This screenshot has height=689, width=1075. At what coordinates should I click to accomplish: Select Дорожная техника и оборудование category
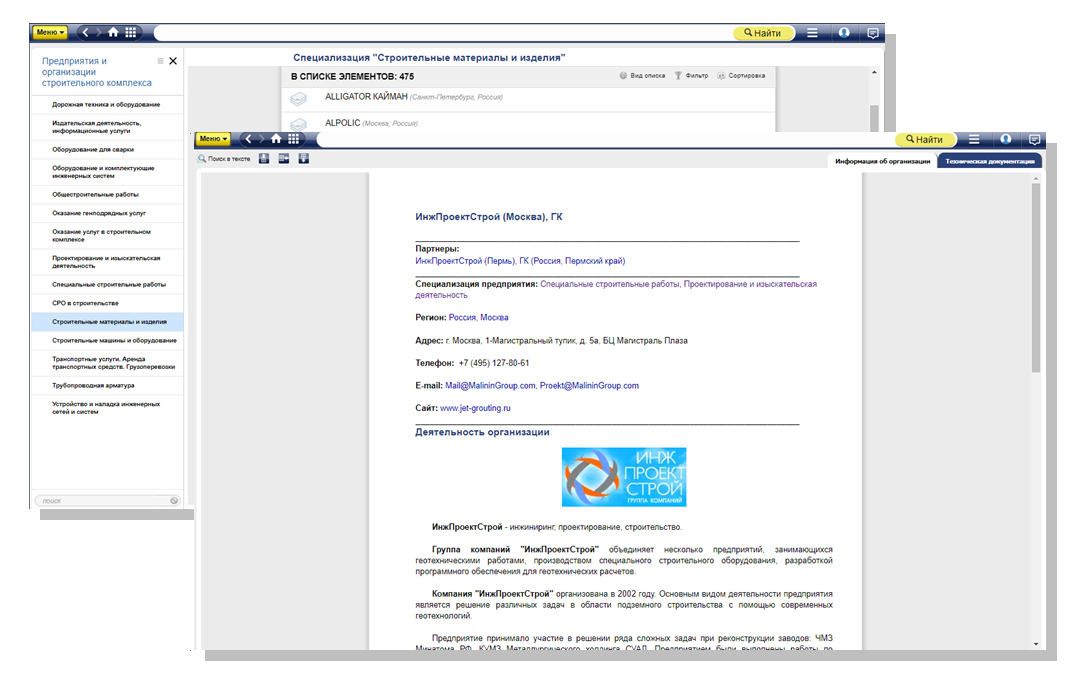pyautogui.click(x=108, y=105)
